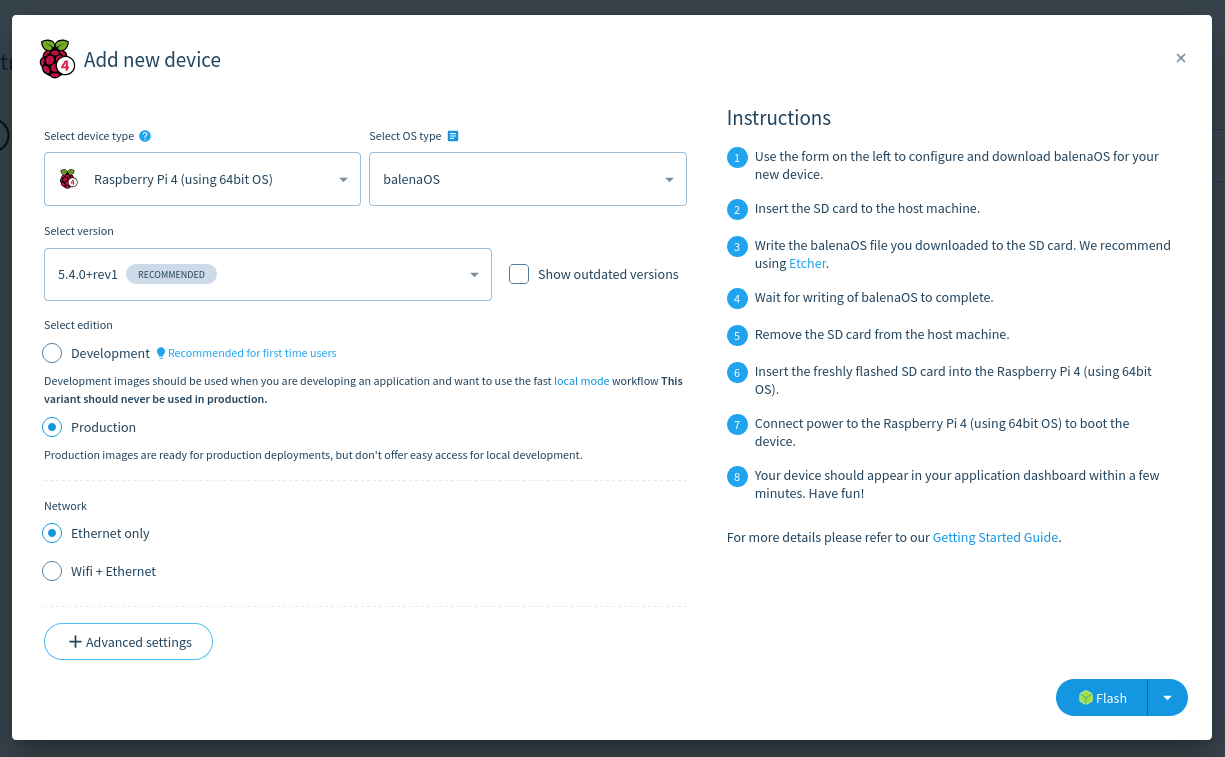Click the plus icon in Advanced settings
The image size is (1225, 757).
pyautogui.click(x=75, y=642)
